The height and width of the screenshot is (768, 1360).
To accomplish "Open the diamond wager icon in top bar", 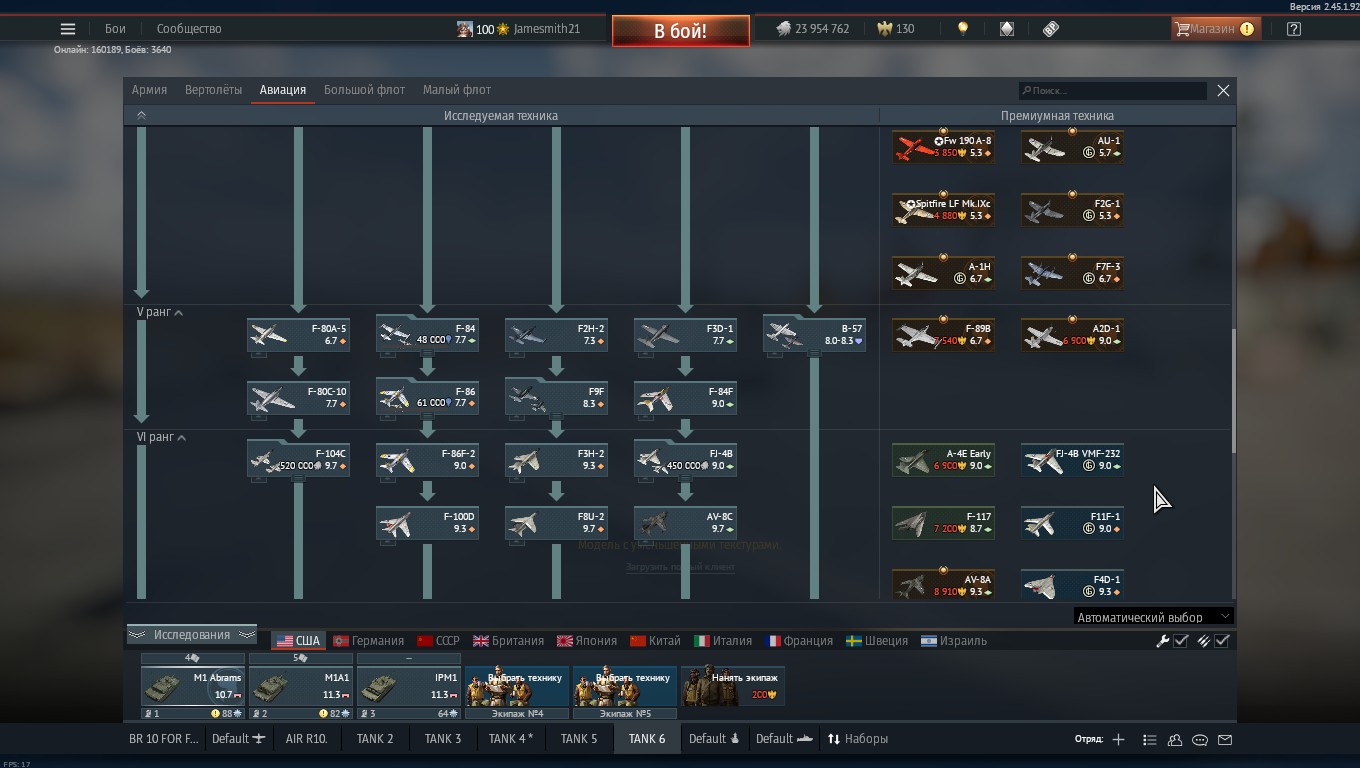I will click(1007, 29).
